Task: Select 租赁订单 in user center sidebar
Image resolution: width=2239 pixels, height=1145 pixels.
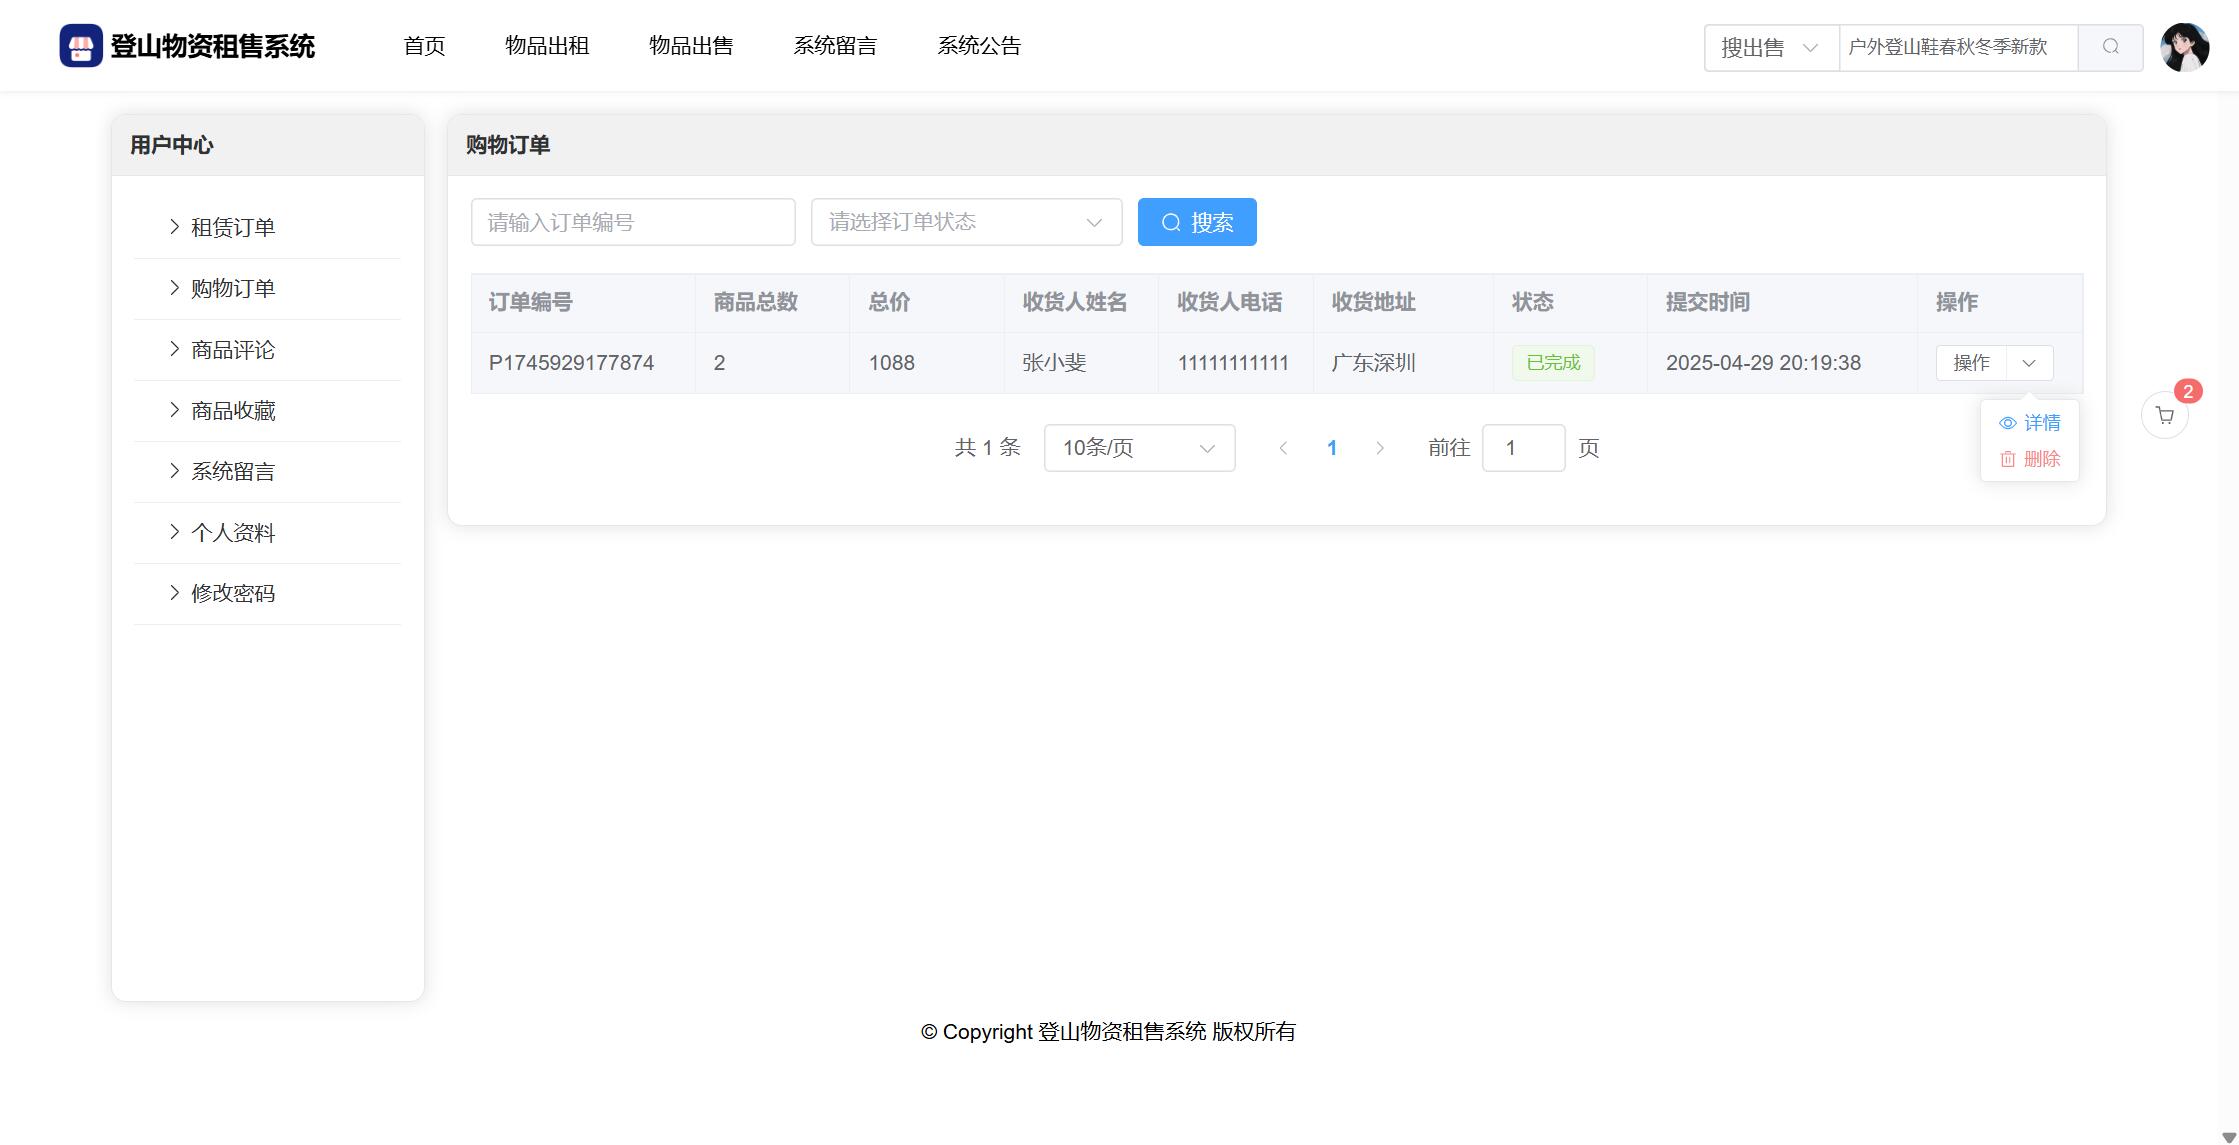Action: [x=233, y=228]
